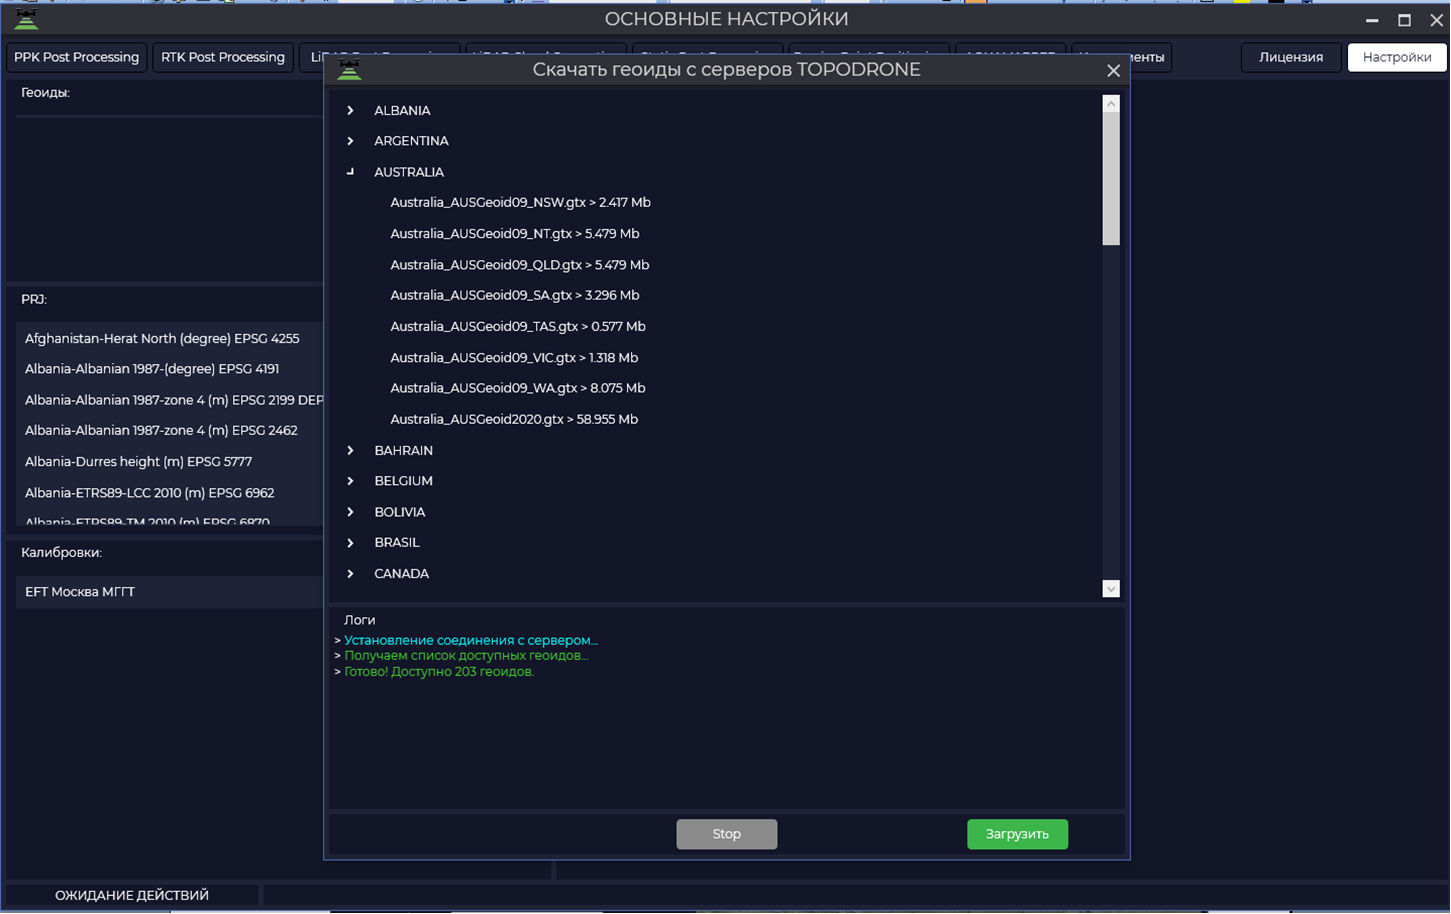Collapse the AUSTRALIA country node
The image size is (1451, 914).
pyautogui.click(x=350, y=172)
